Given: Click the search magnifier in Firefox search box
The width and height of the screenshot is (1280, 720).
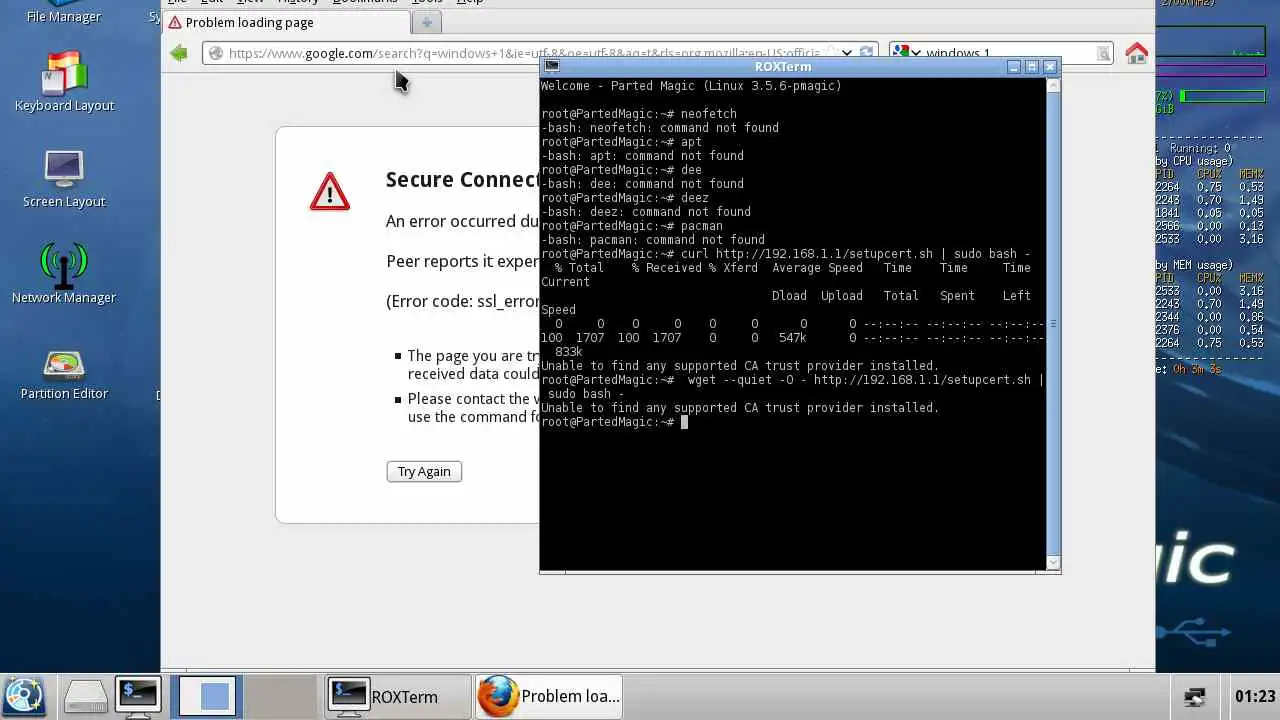Looking at the screenshot, I should click(1103, 54).
